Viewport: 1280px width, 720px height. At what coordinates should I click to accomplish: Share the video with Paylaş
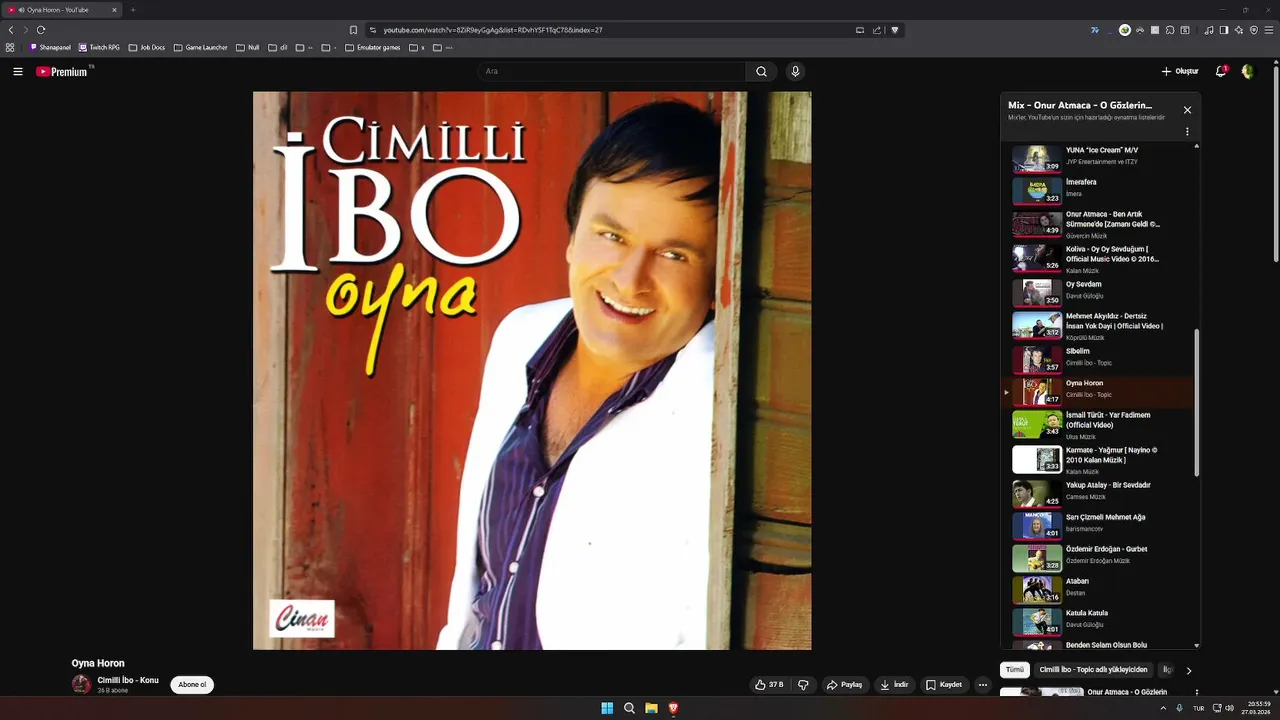coord(844,685)
